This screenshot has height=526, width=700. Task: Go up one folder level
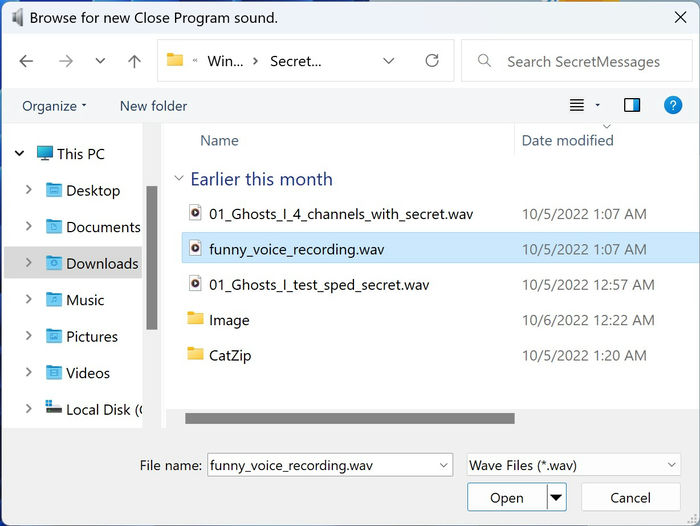point(134,61)
